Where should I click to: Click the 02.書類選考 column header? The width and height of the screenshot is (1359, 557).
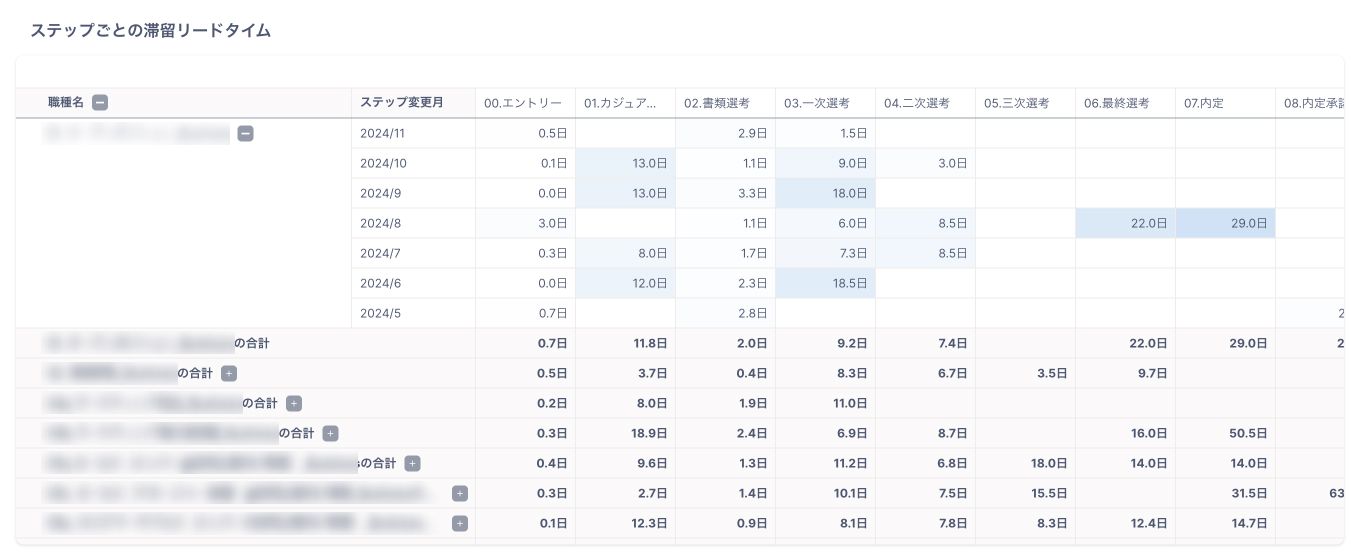tap(716, 103)
